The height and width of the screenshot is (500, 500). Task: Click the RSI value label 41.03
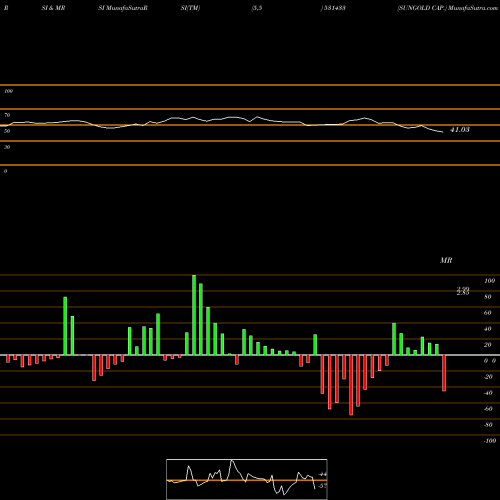click(460, 130)
